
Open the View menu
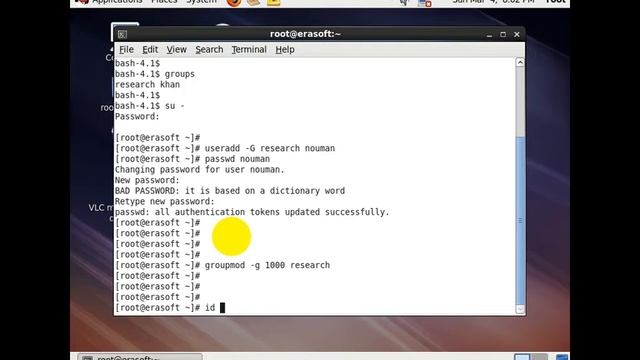[x=176, y=49]
